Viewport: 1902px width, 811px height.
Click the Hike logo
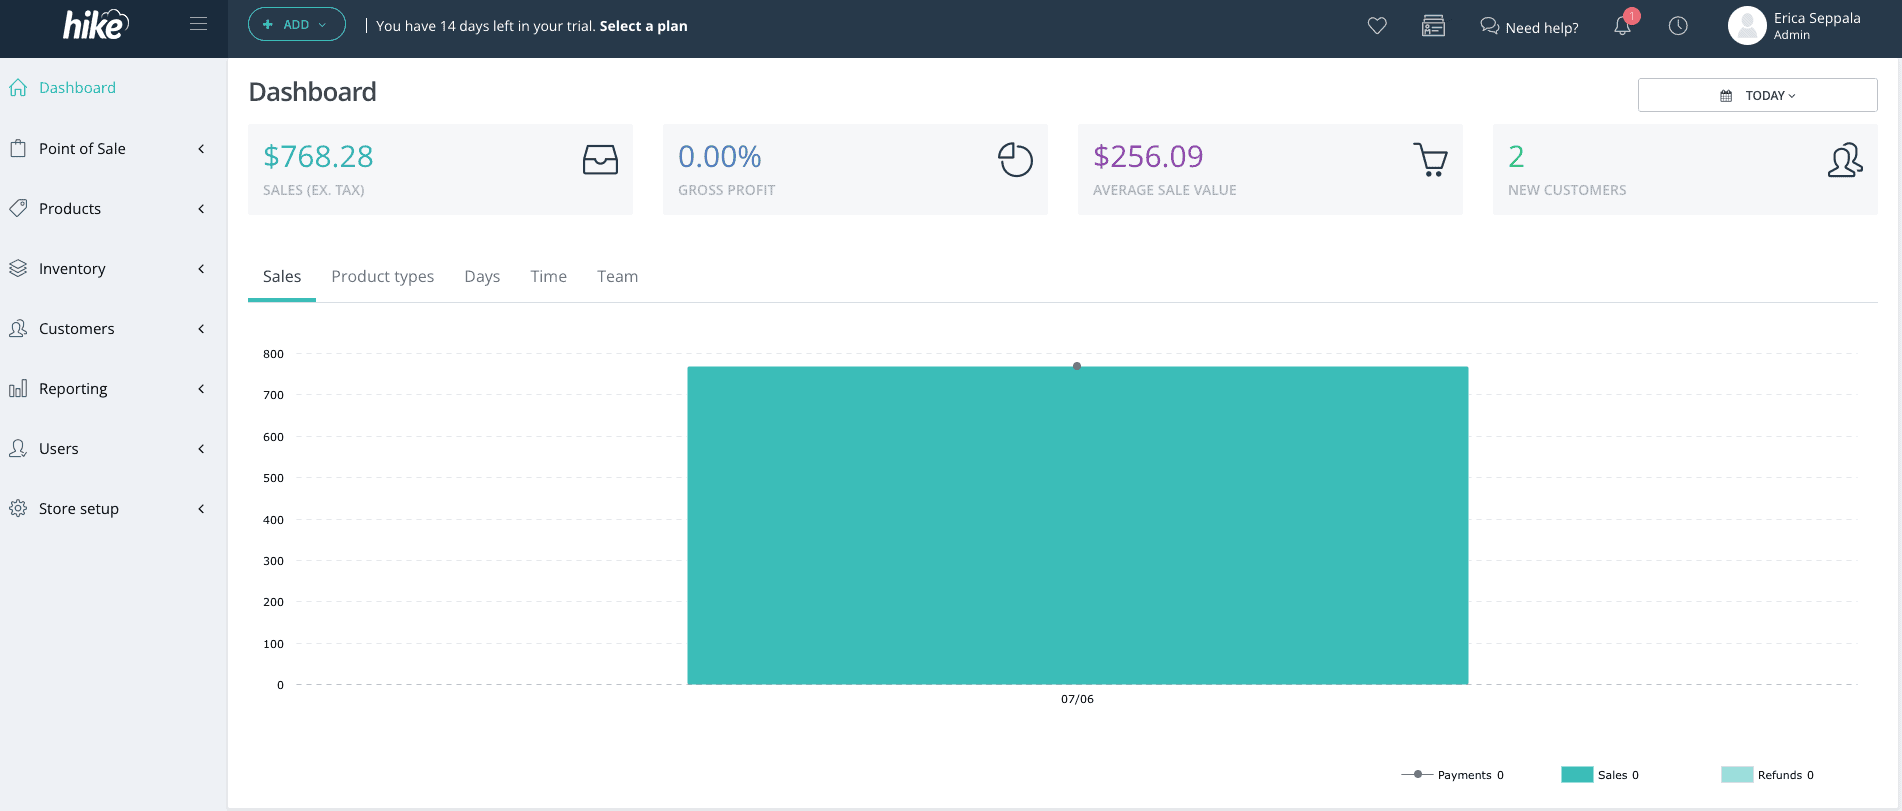(x=96, y=24)
